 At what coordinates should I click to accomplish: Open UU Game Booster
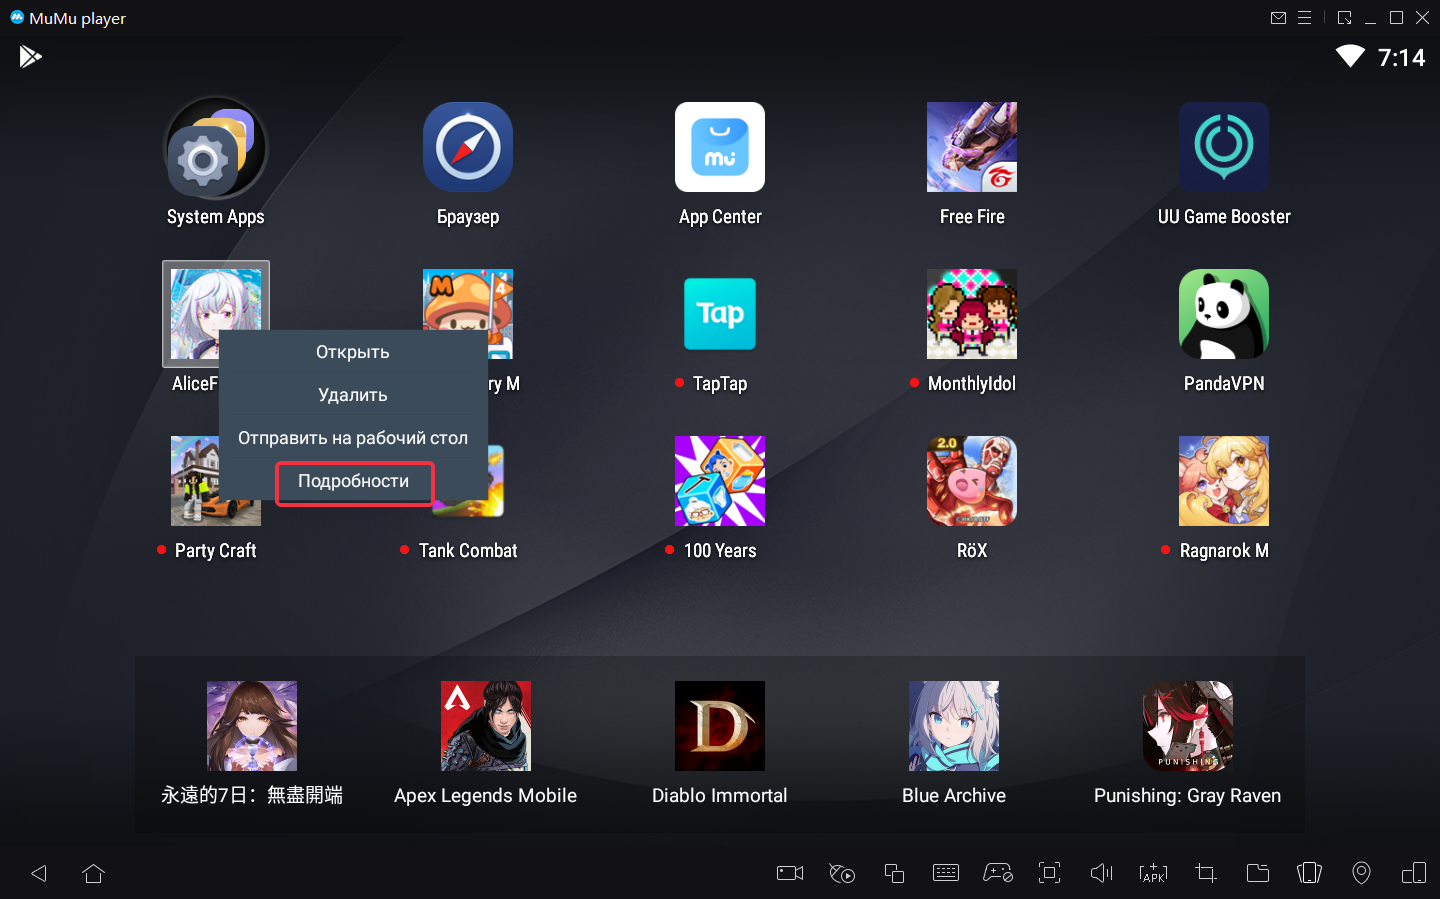tap(1224, 147)
